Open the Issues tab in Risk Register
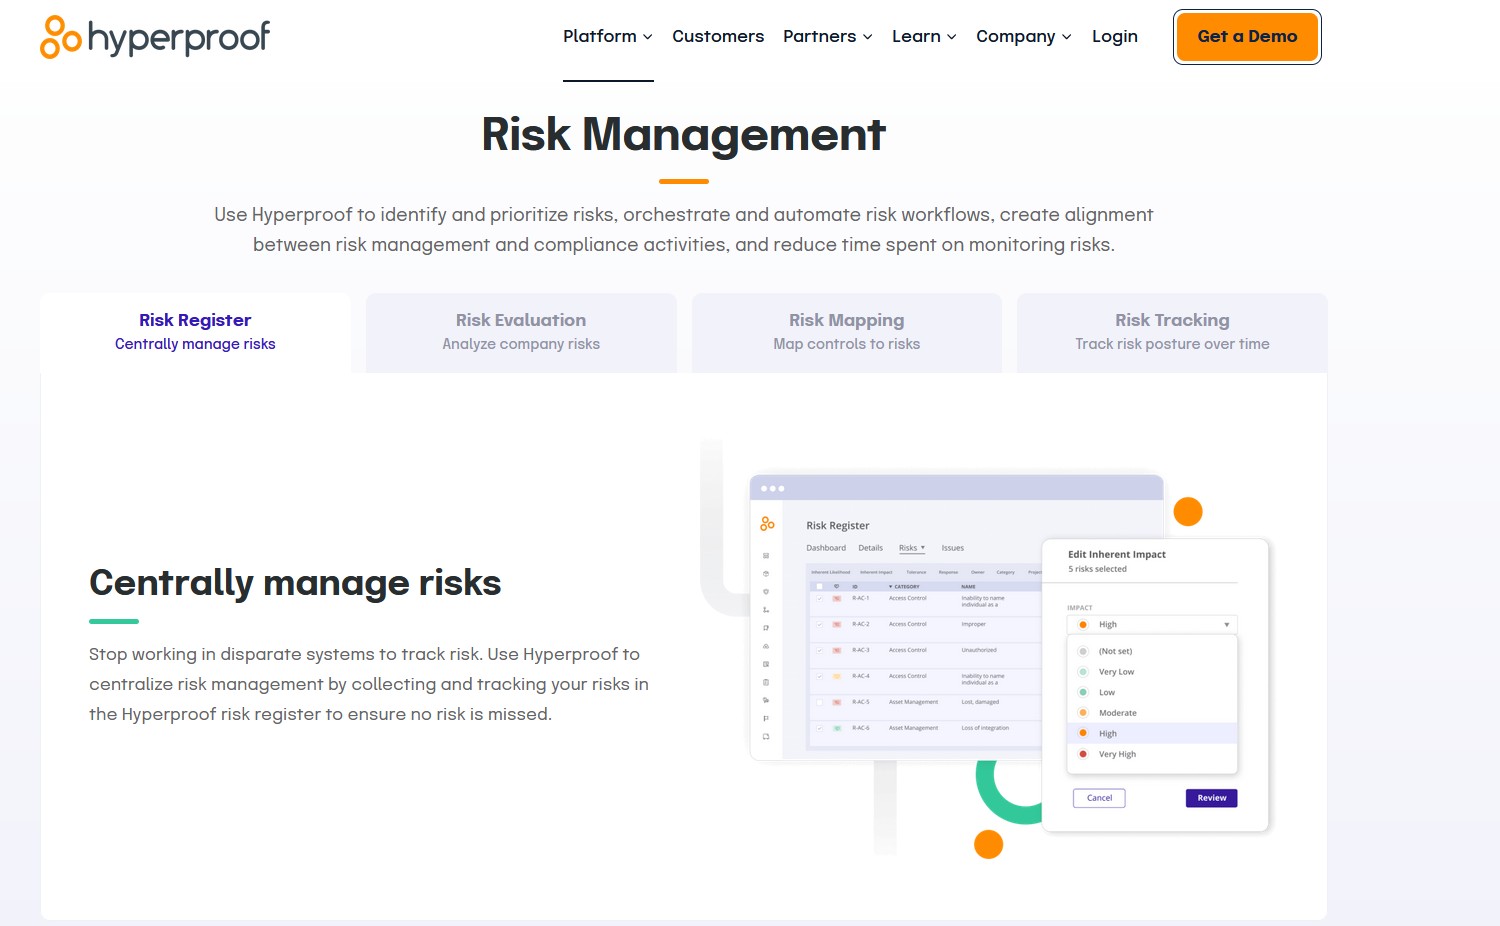1500x926 pixels. (x=952, y=548)
